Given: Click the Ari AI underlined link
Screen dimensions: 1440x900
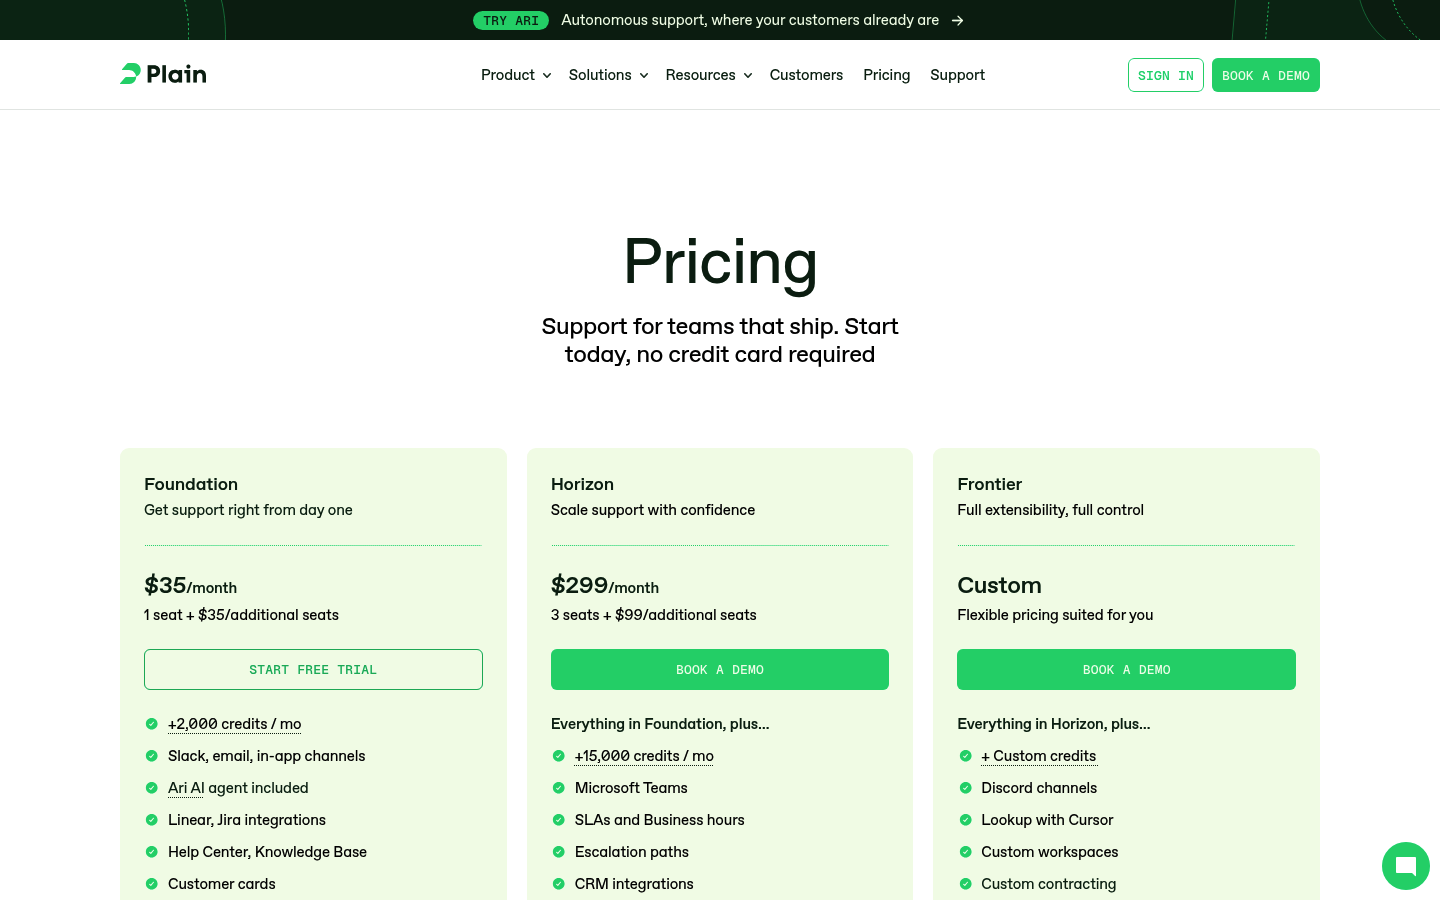Looking at the screenshot, I should point(186,788).
